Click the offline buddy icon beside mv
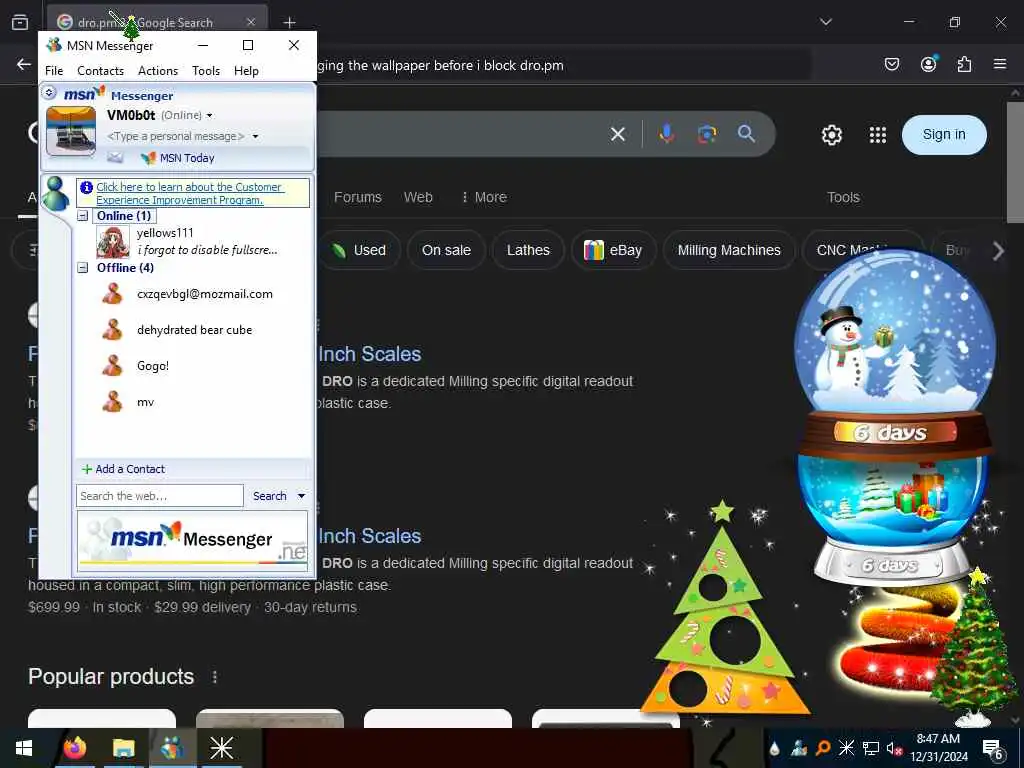 pos(112,402)
